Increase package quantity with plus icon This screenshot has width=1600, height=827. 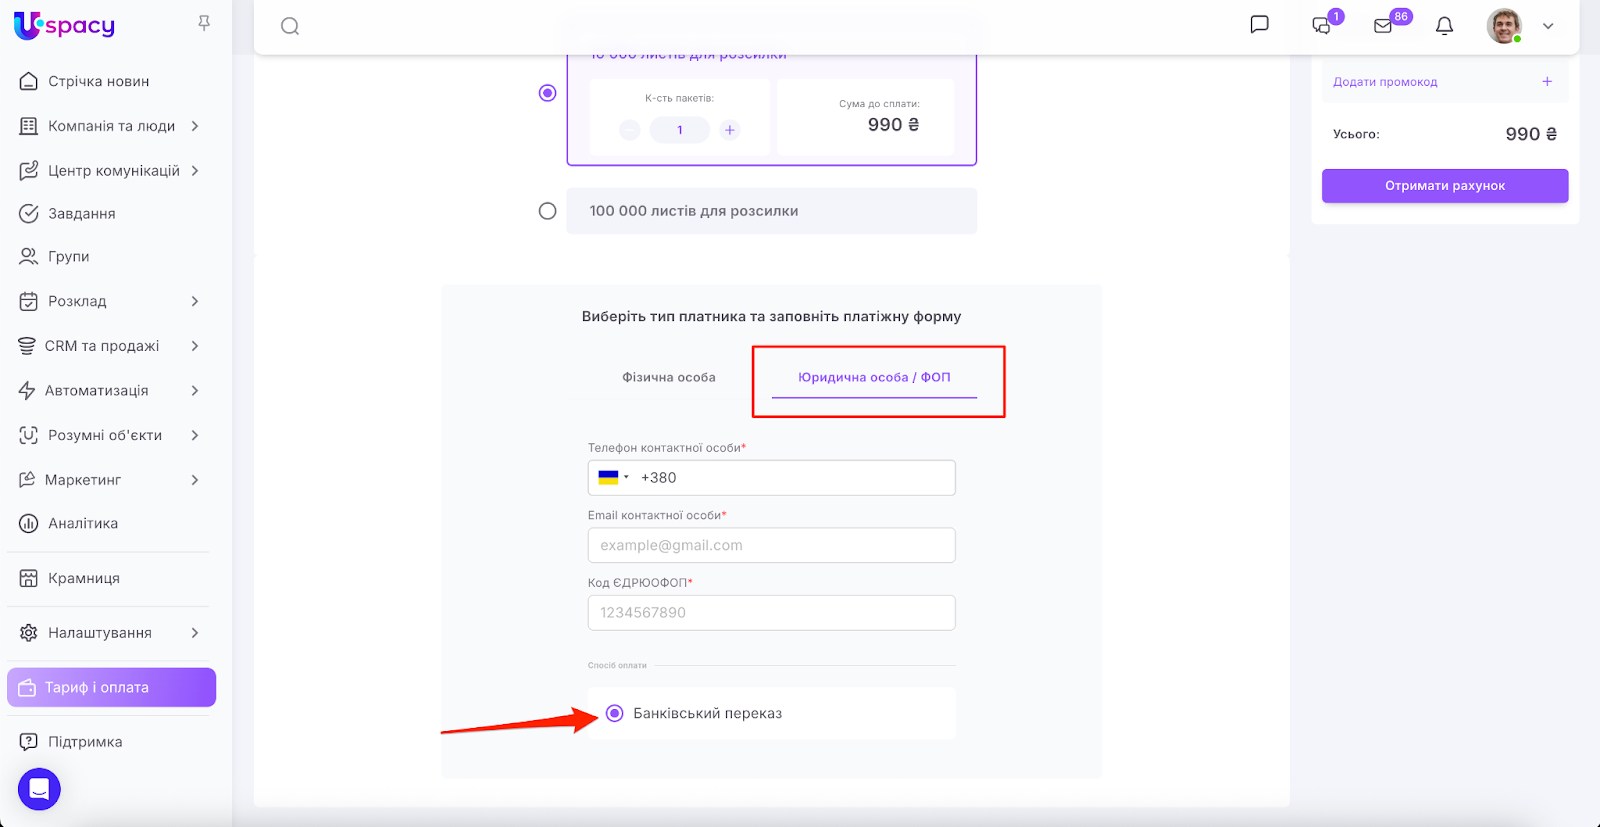tap(730, 130)
